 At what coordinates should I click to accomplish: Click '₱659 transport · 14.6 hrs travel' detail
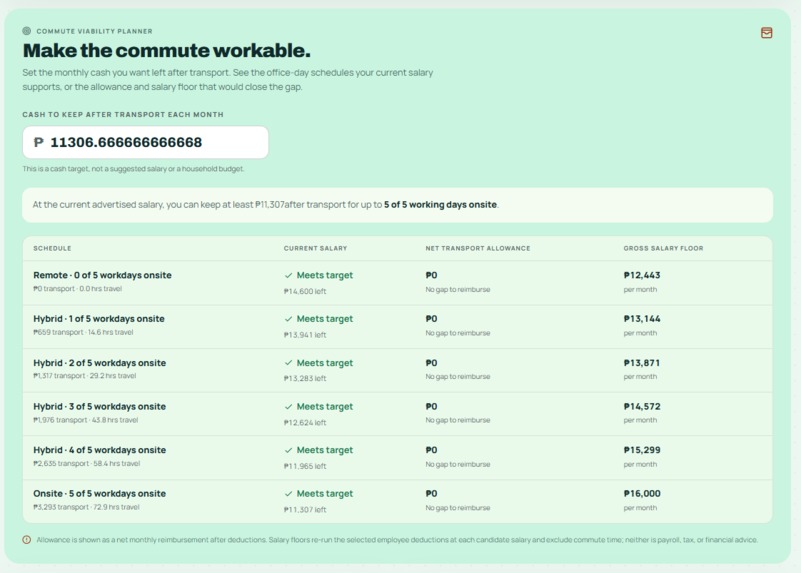[x=83, y=332]
